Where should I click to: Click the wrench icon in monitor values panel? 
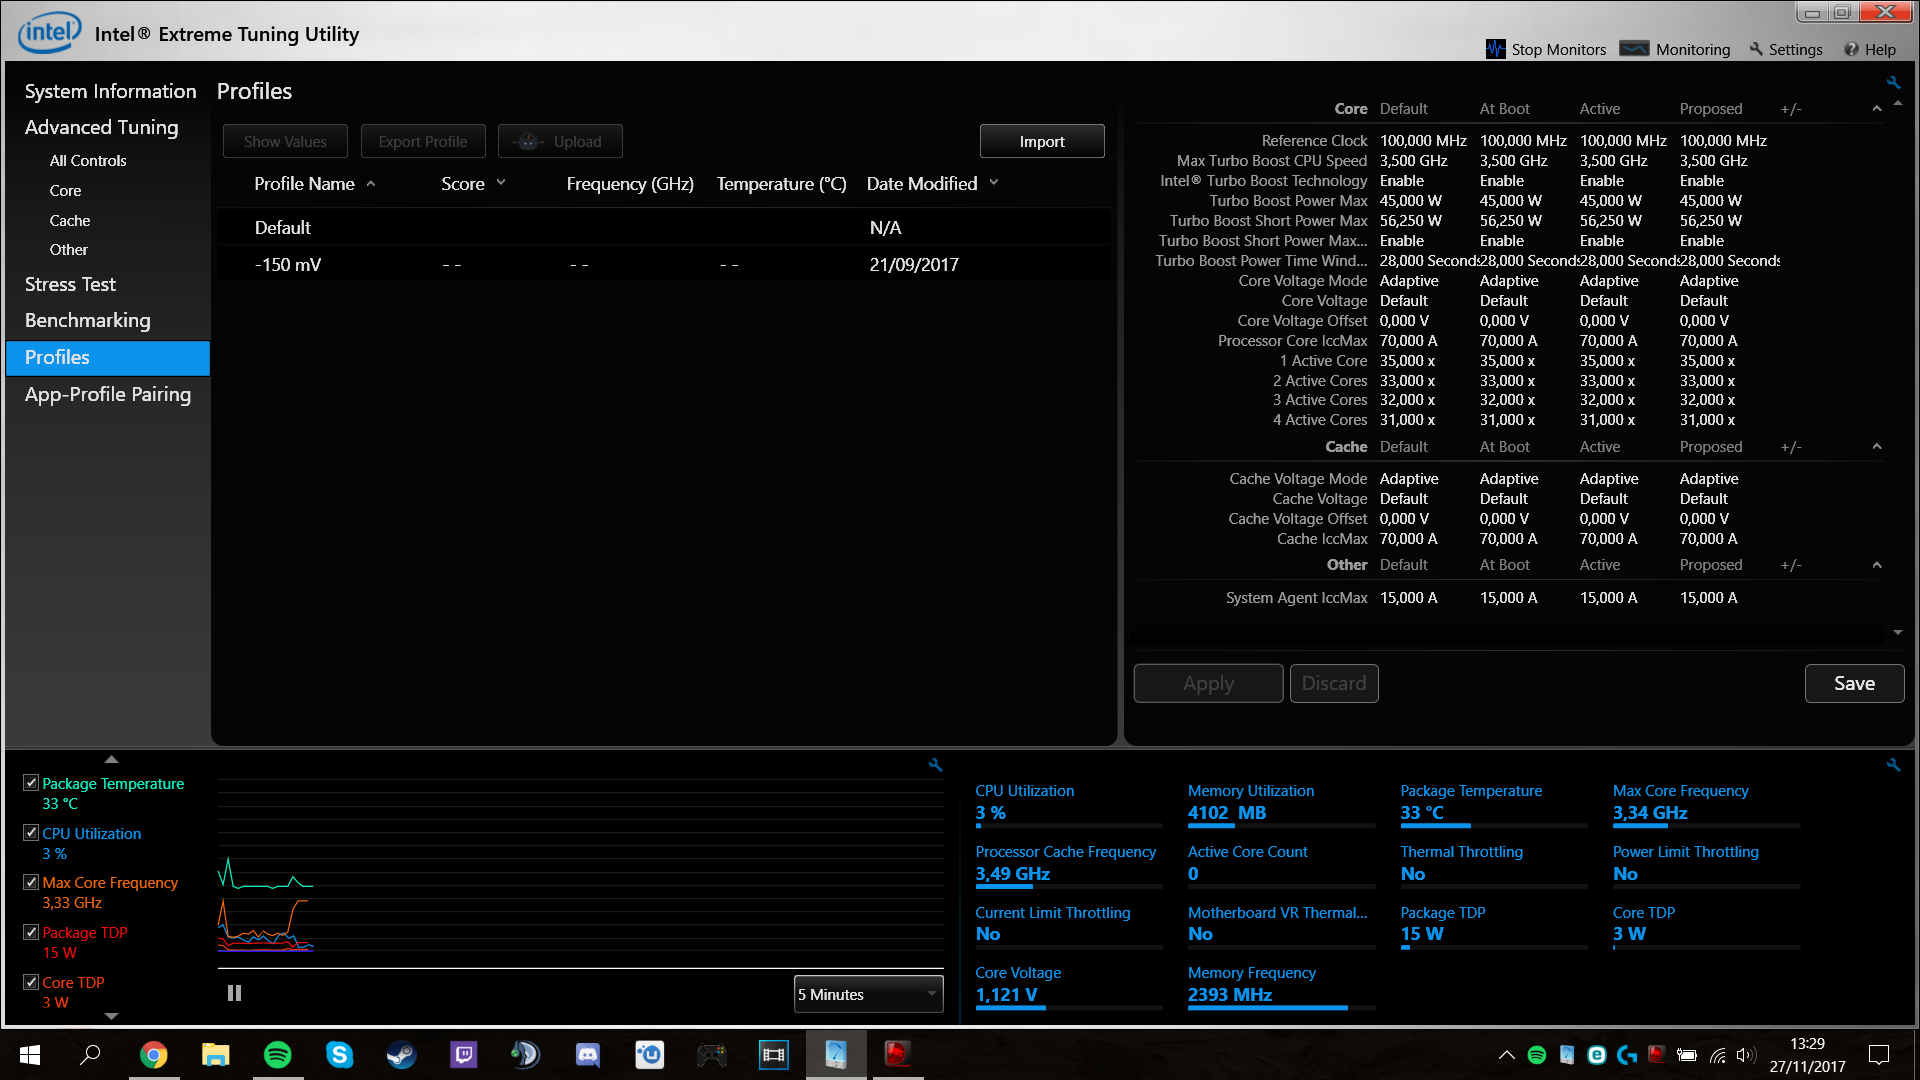click(x=1893, y=764)
